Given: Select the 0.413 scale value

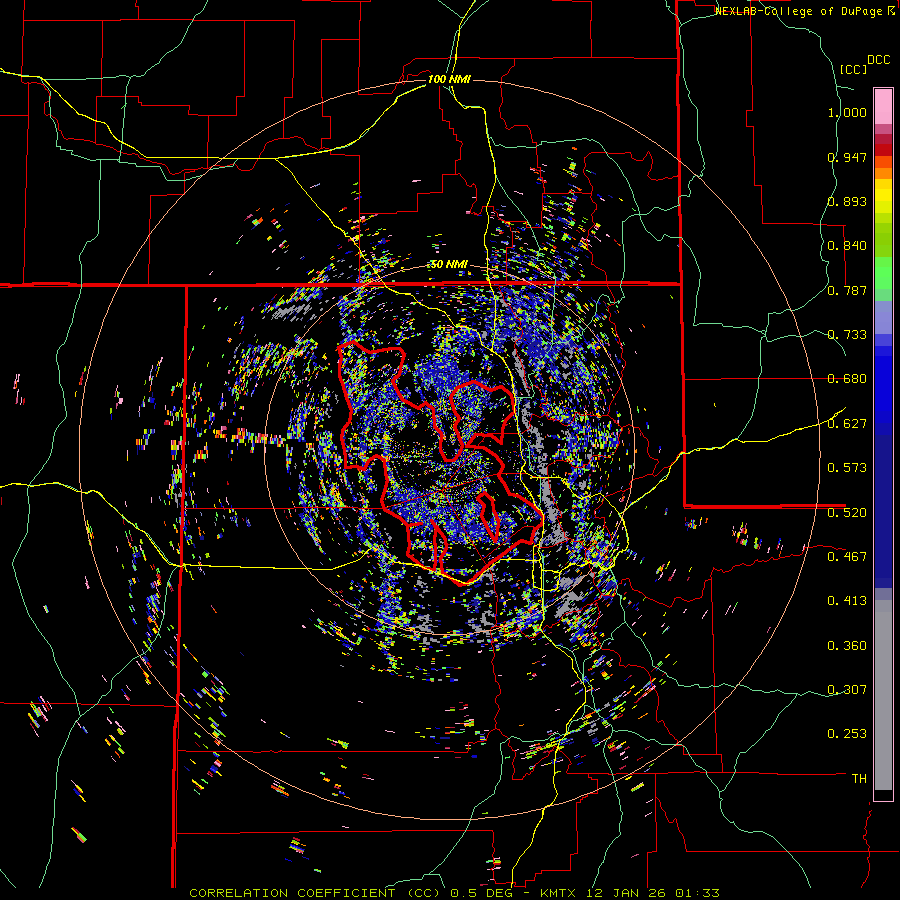Looking at the screenshot, I should pyautogui.click(x=847, y=601).
